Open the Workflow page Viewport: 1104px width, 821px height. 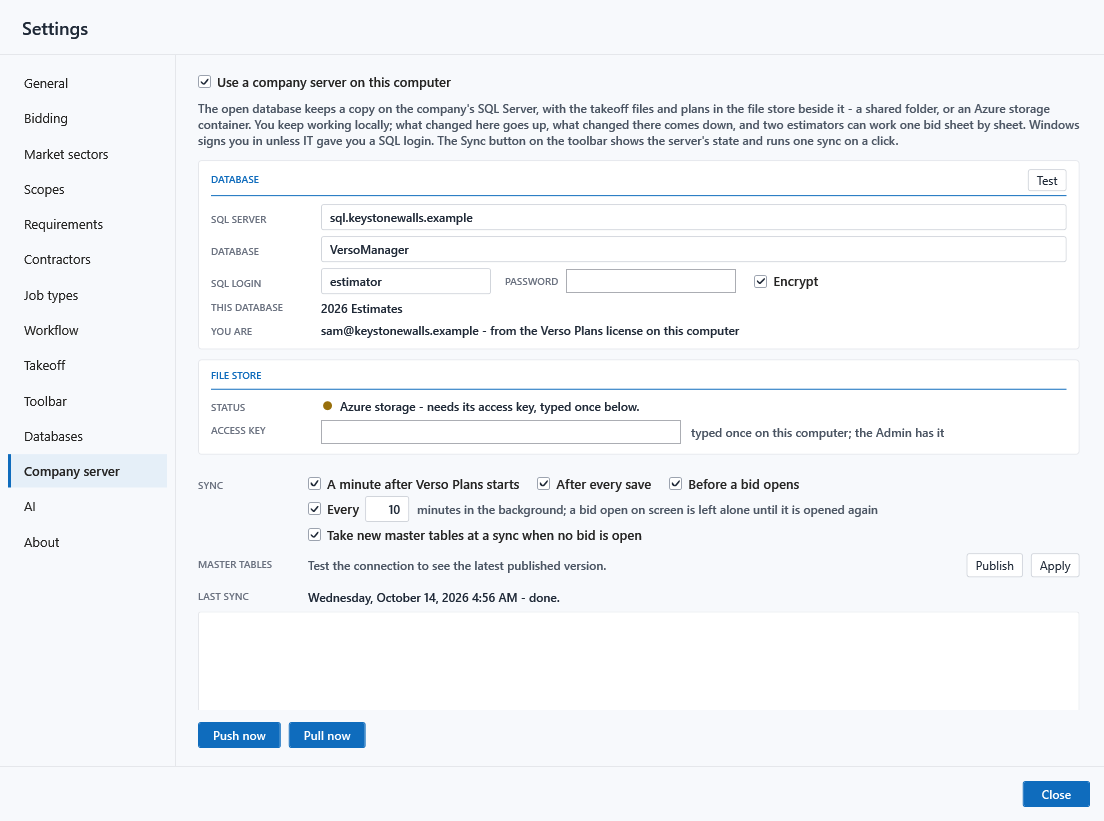pyautogui.click(x=51, y=330)
